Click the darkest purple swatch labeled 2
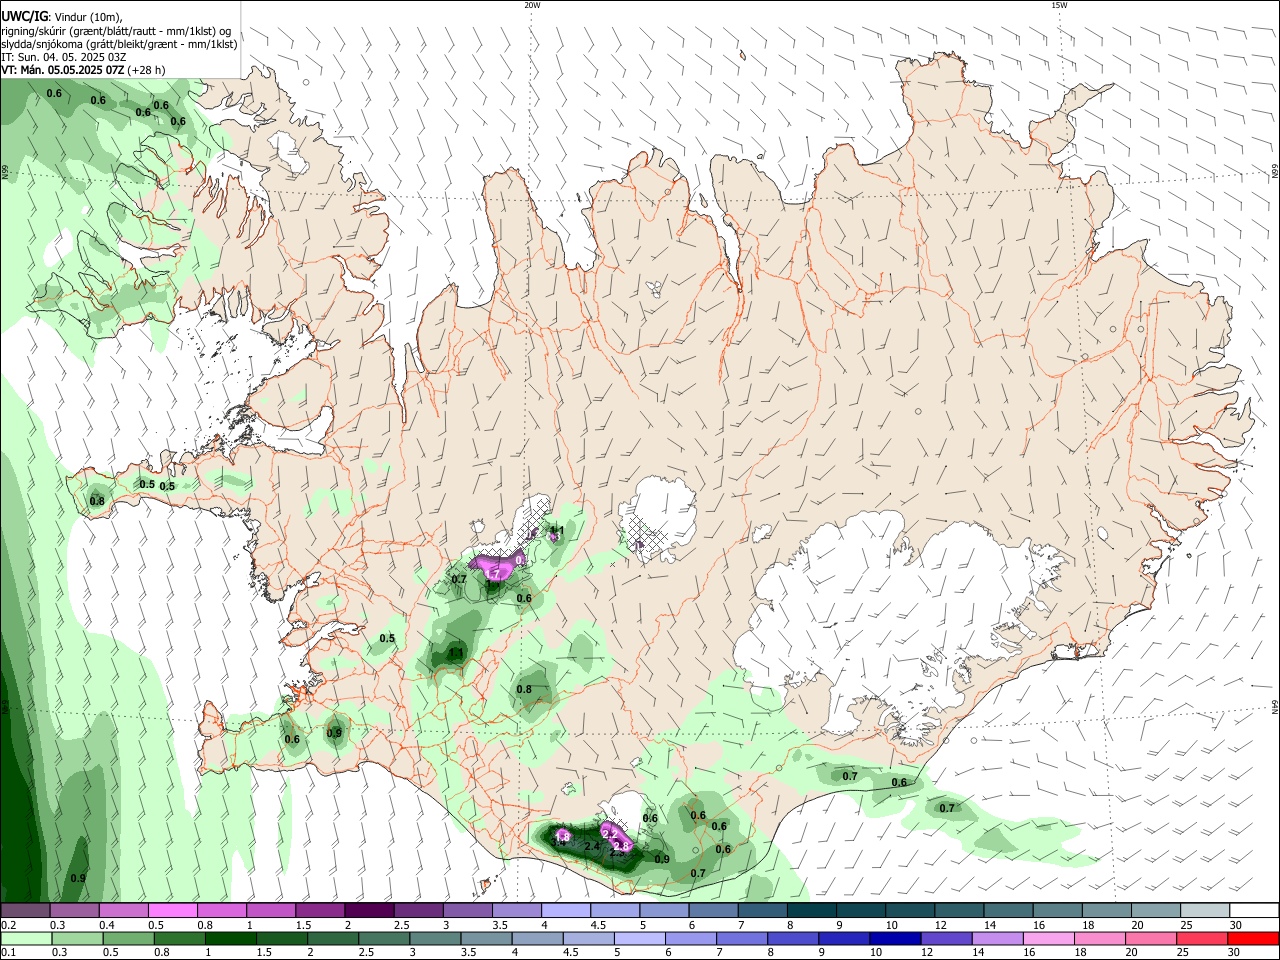 (x=368, y=911)
